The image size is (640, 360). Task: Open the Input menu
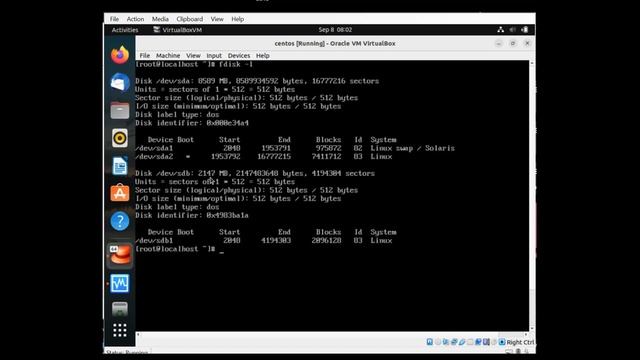tap(214, 56)
